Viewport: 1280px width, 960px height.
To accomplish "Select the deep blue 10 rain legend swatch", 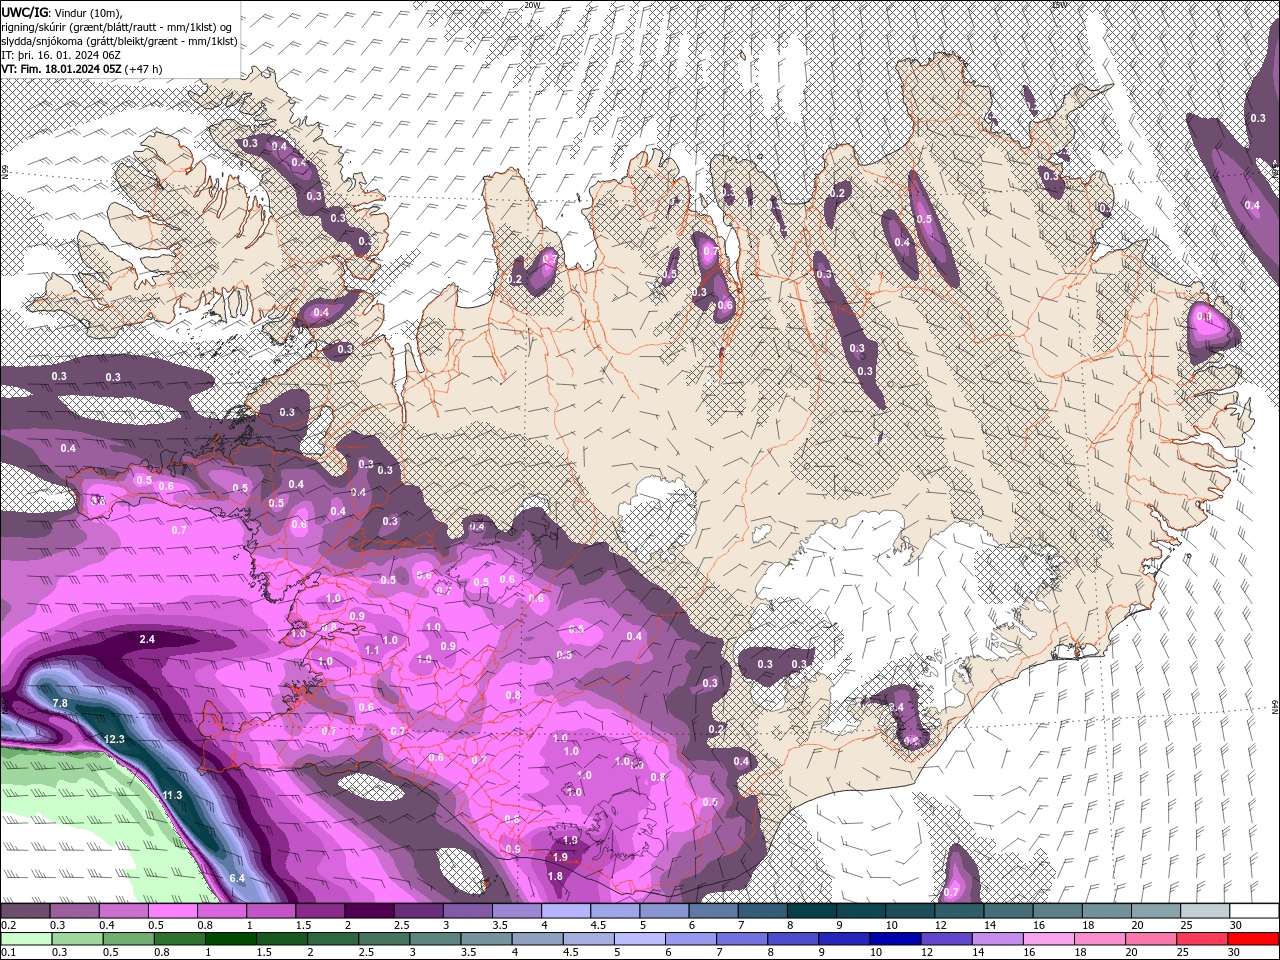I will tap(895, 938).
